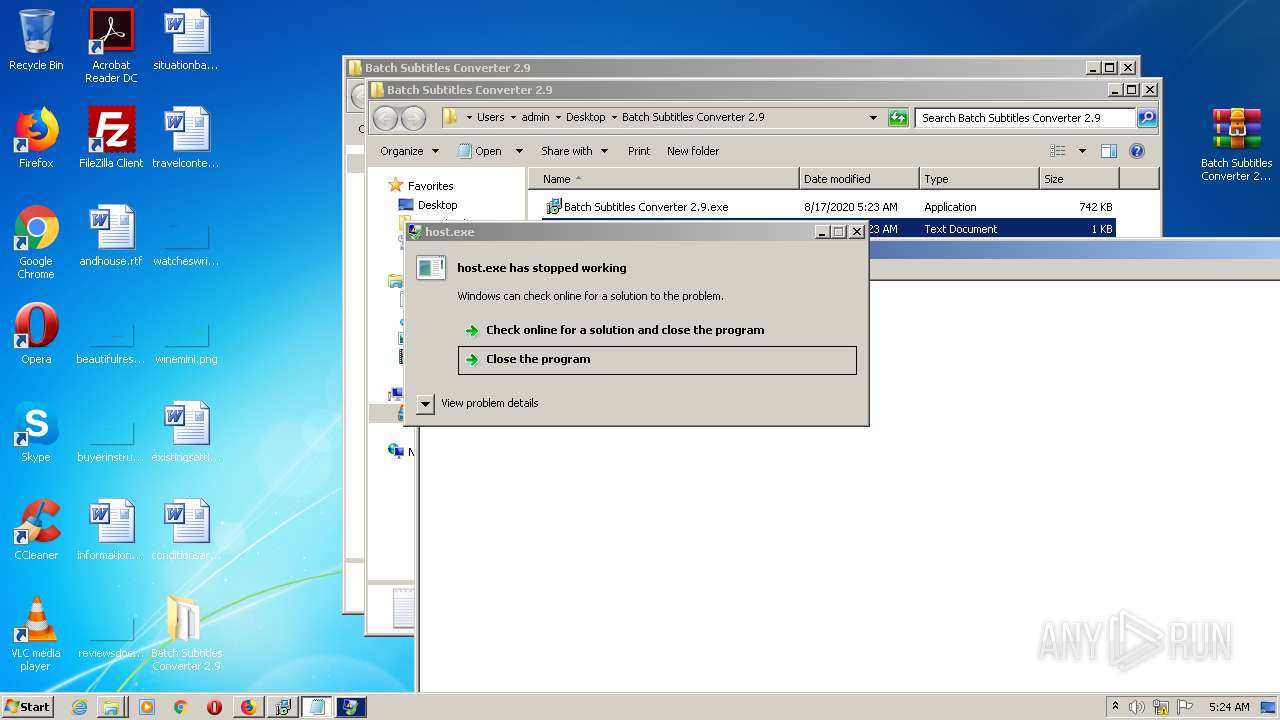Click the Explorer search magnifier icon
Viewport: 1280px width, 720px height.
click(1147, 117)
